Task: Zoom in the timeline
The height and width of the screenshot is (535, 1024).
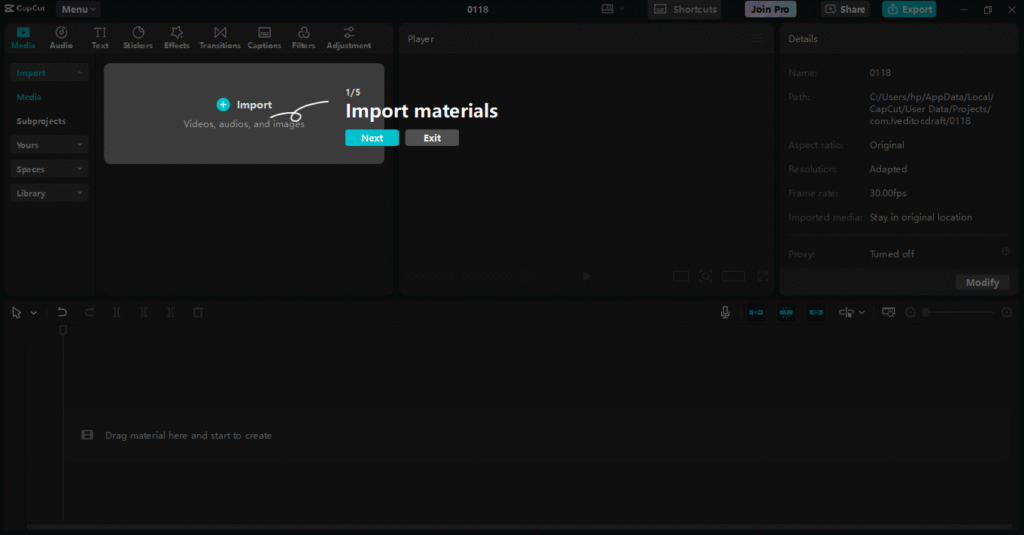Action: coord(1006,312)
